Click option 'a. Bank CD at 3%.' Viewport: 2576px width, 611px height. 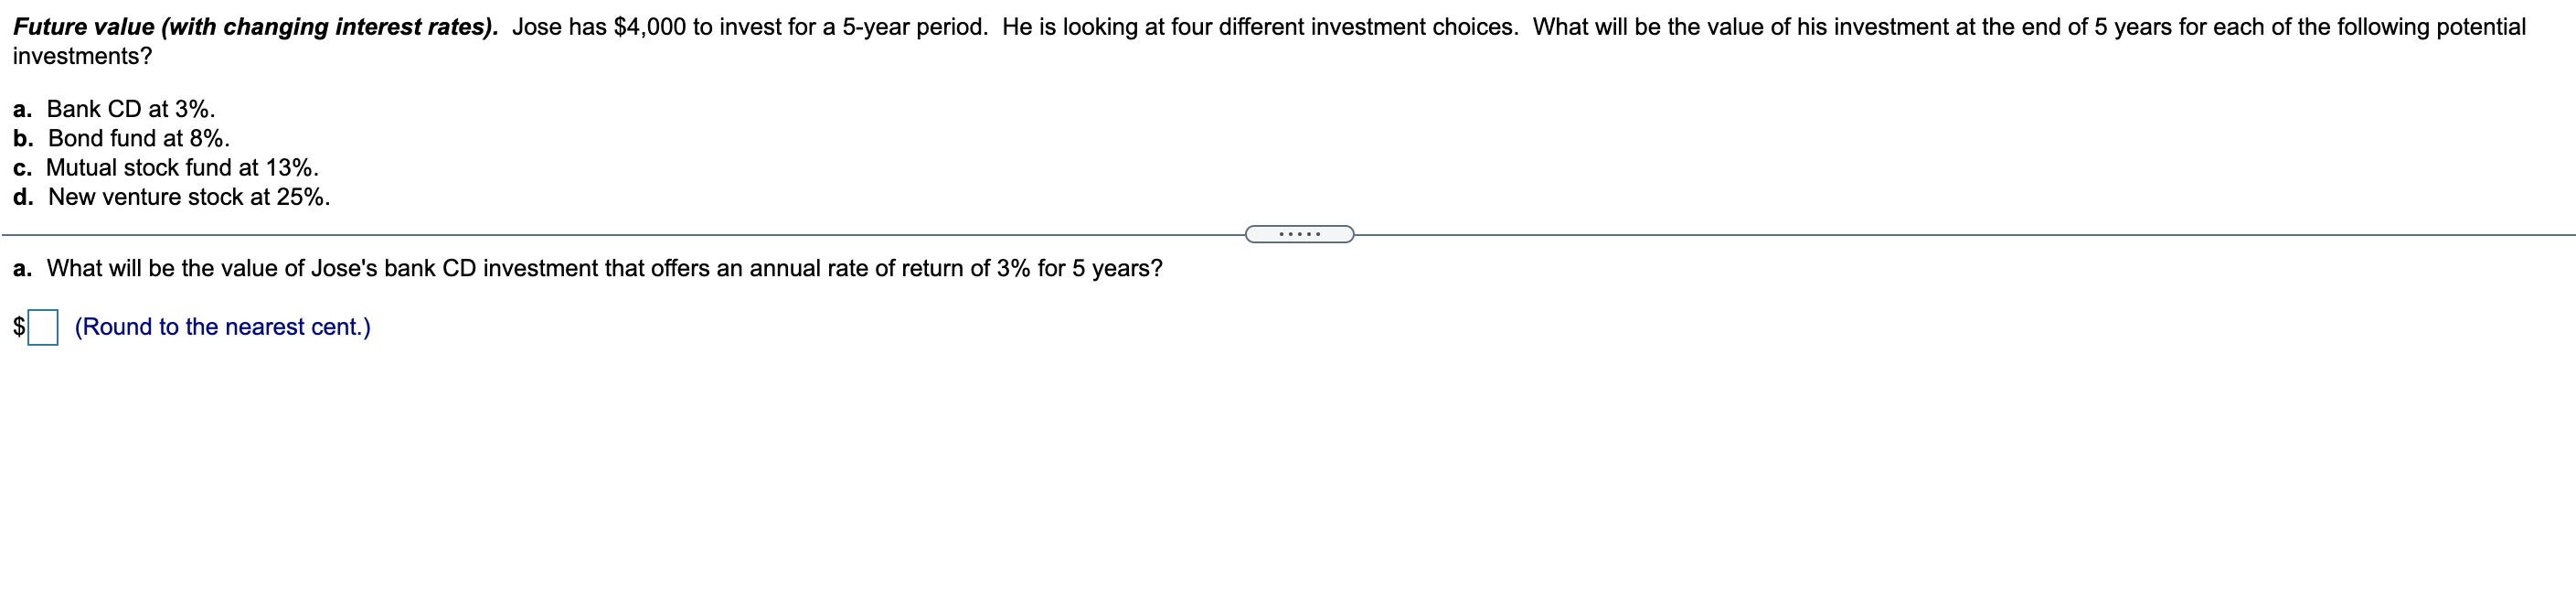pyautogui.click(x=115, y=109)
